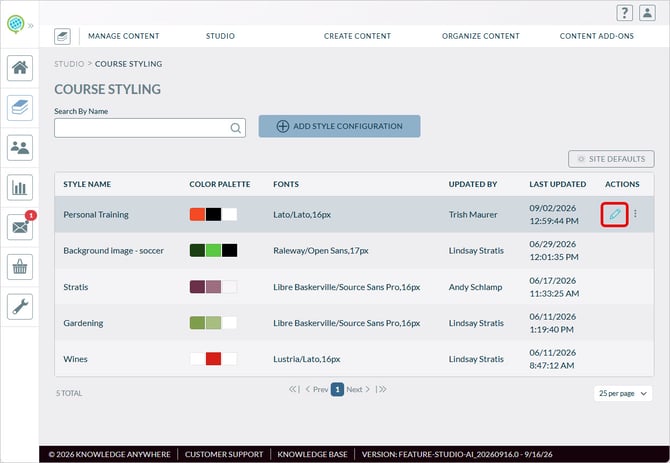Go to first page pagination arrow
This screenshot has width=670, height=463.
294,389
